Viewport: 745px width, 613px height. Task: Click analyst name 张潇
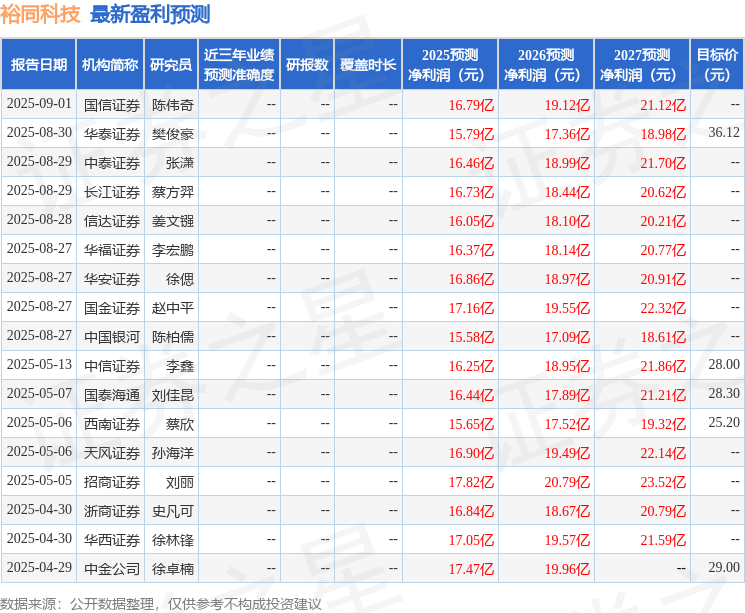pyautogui.click(x=180, y=163)
